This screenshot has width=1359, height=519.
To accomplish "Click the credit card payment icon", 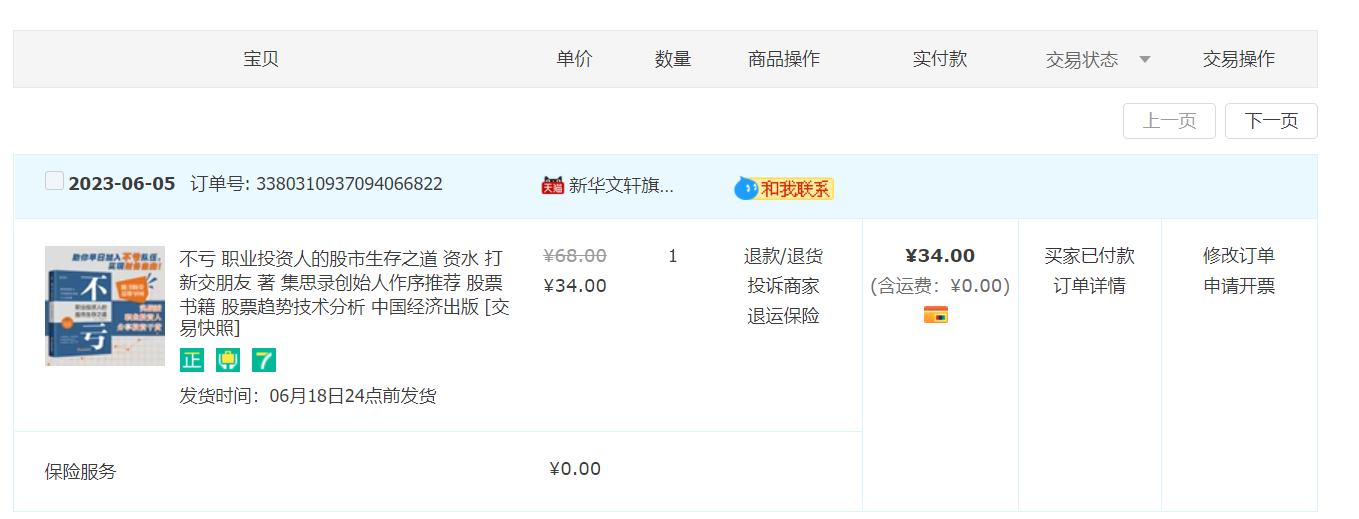I will (x=936, y=315).
